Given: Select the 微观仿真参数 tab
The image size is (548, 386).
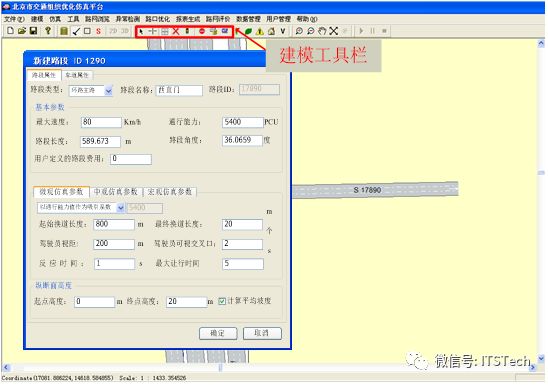Looking at the screenshot, I should 61,192.
